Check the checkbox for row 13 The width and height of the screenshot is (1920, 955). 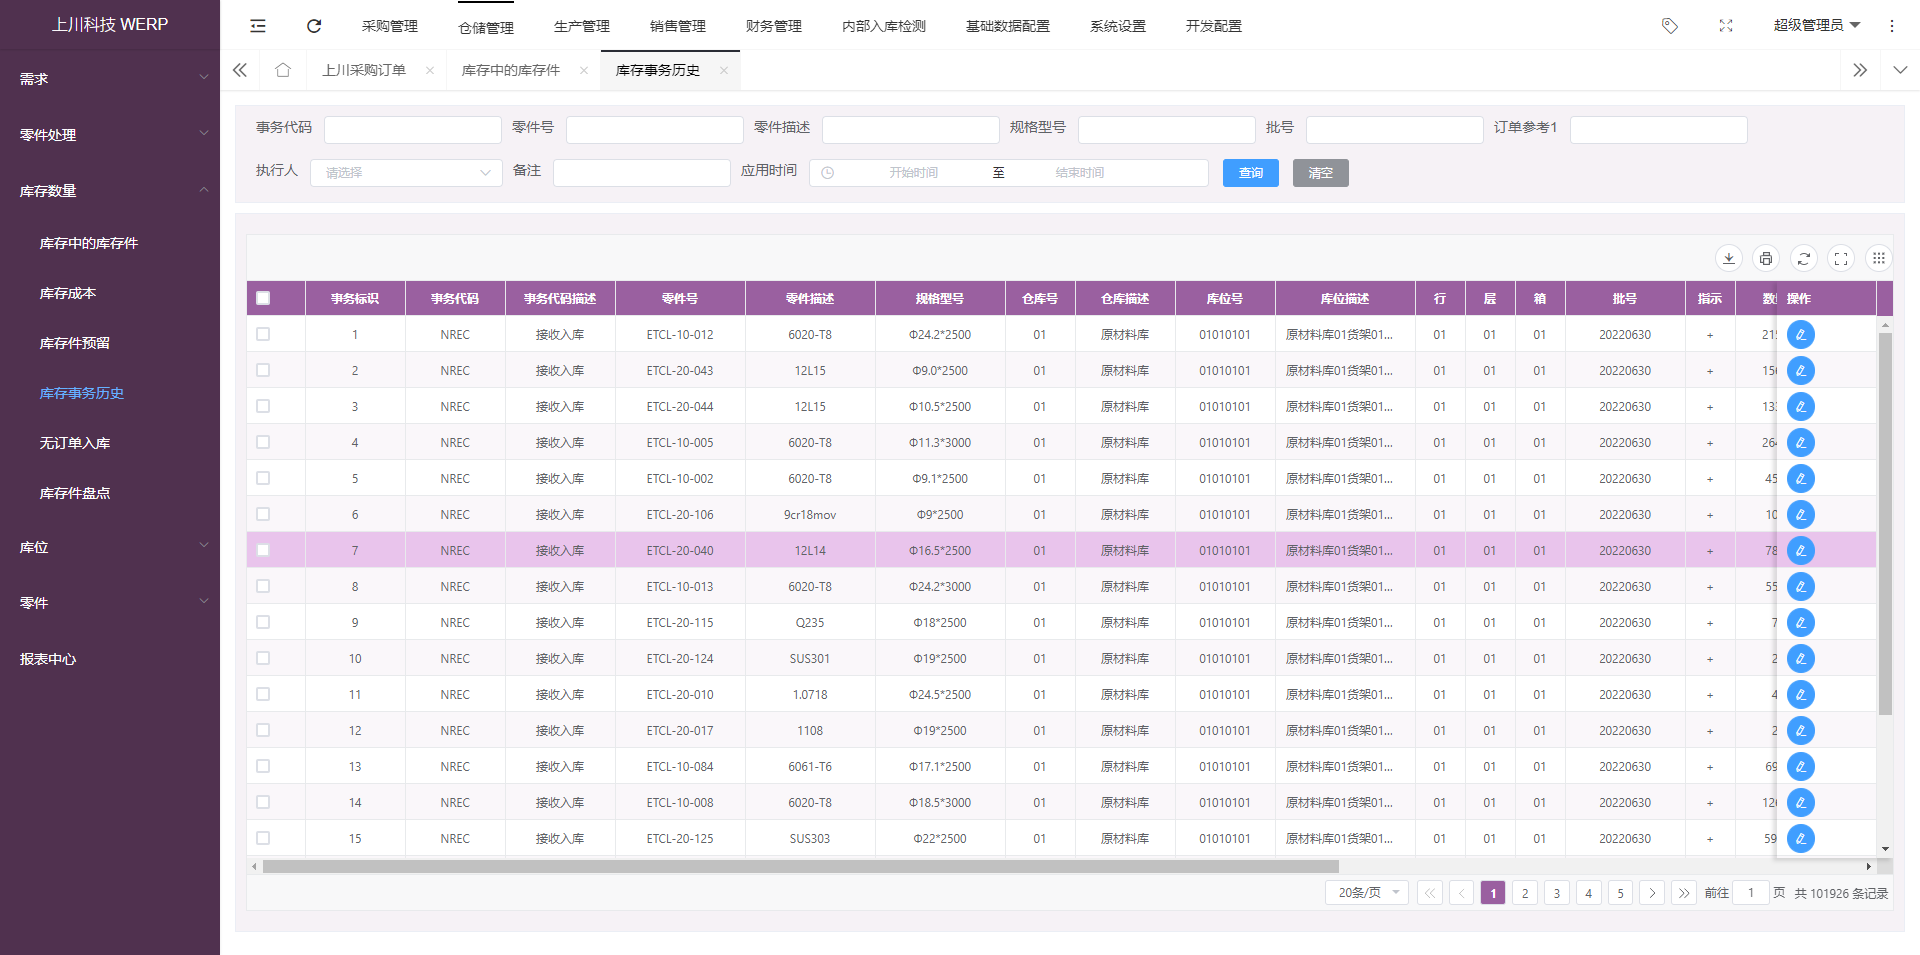pos(263,766)
